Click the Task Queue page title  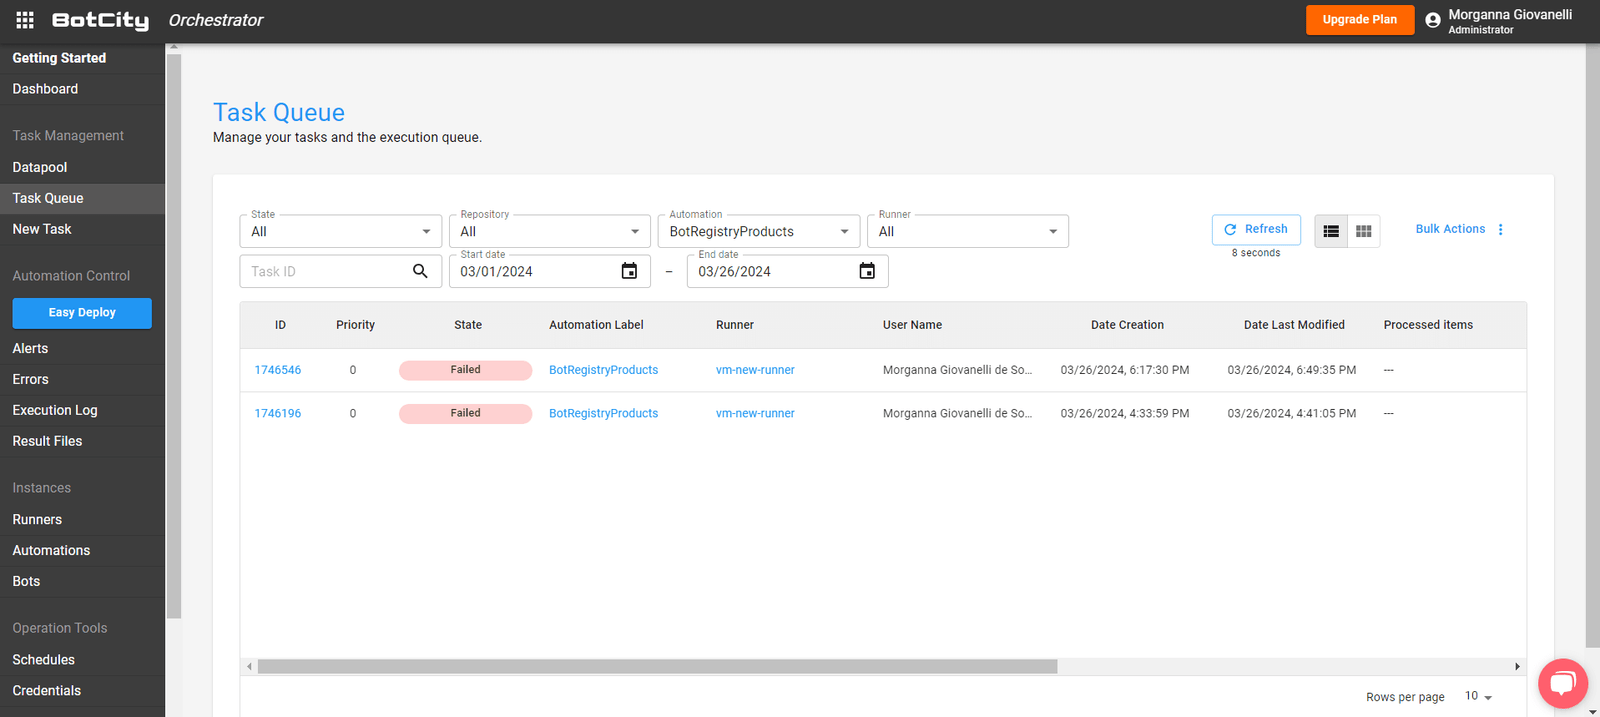tap(279, 112)
